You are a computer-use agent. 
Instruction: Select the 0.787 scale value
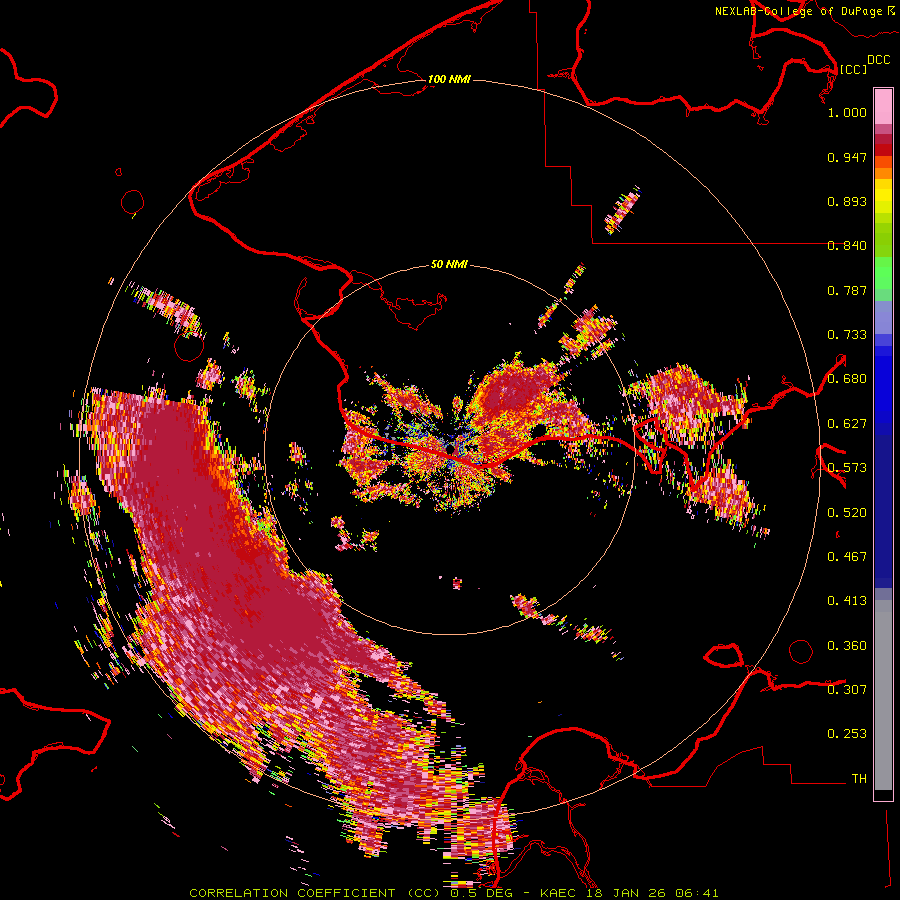click(847, 290)
